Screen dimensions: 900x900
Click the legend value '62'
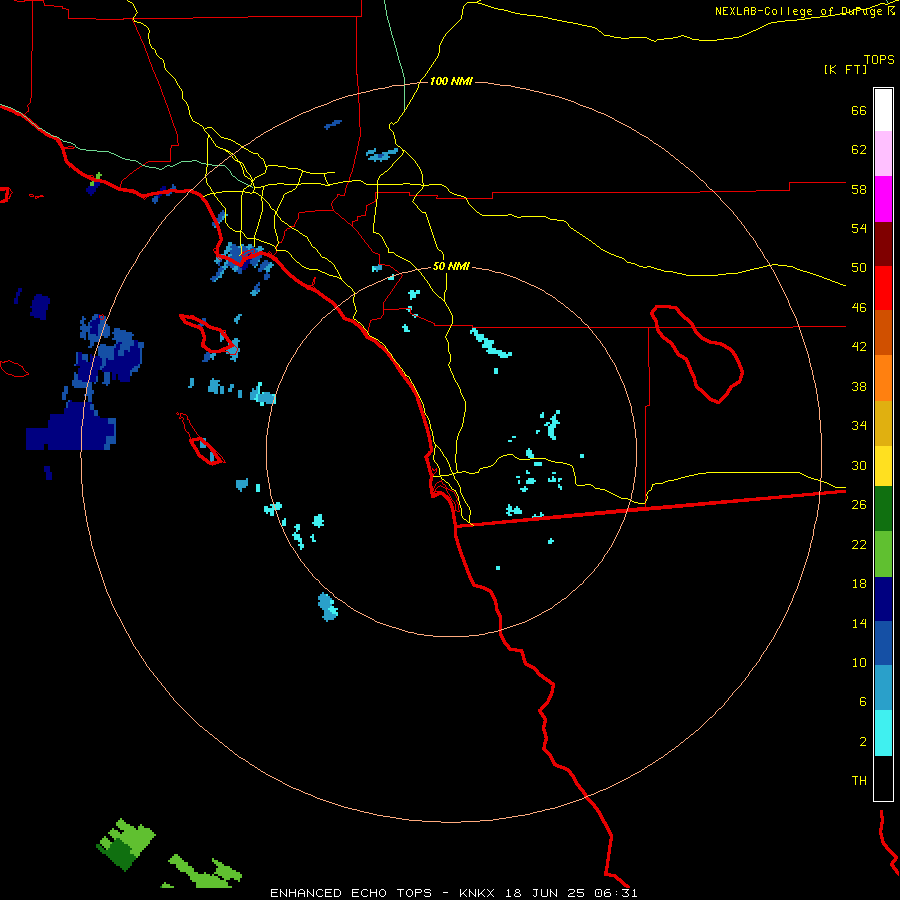(859, 150)
